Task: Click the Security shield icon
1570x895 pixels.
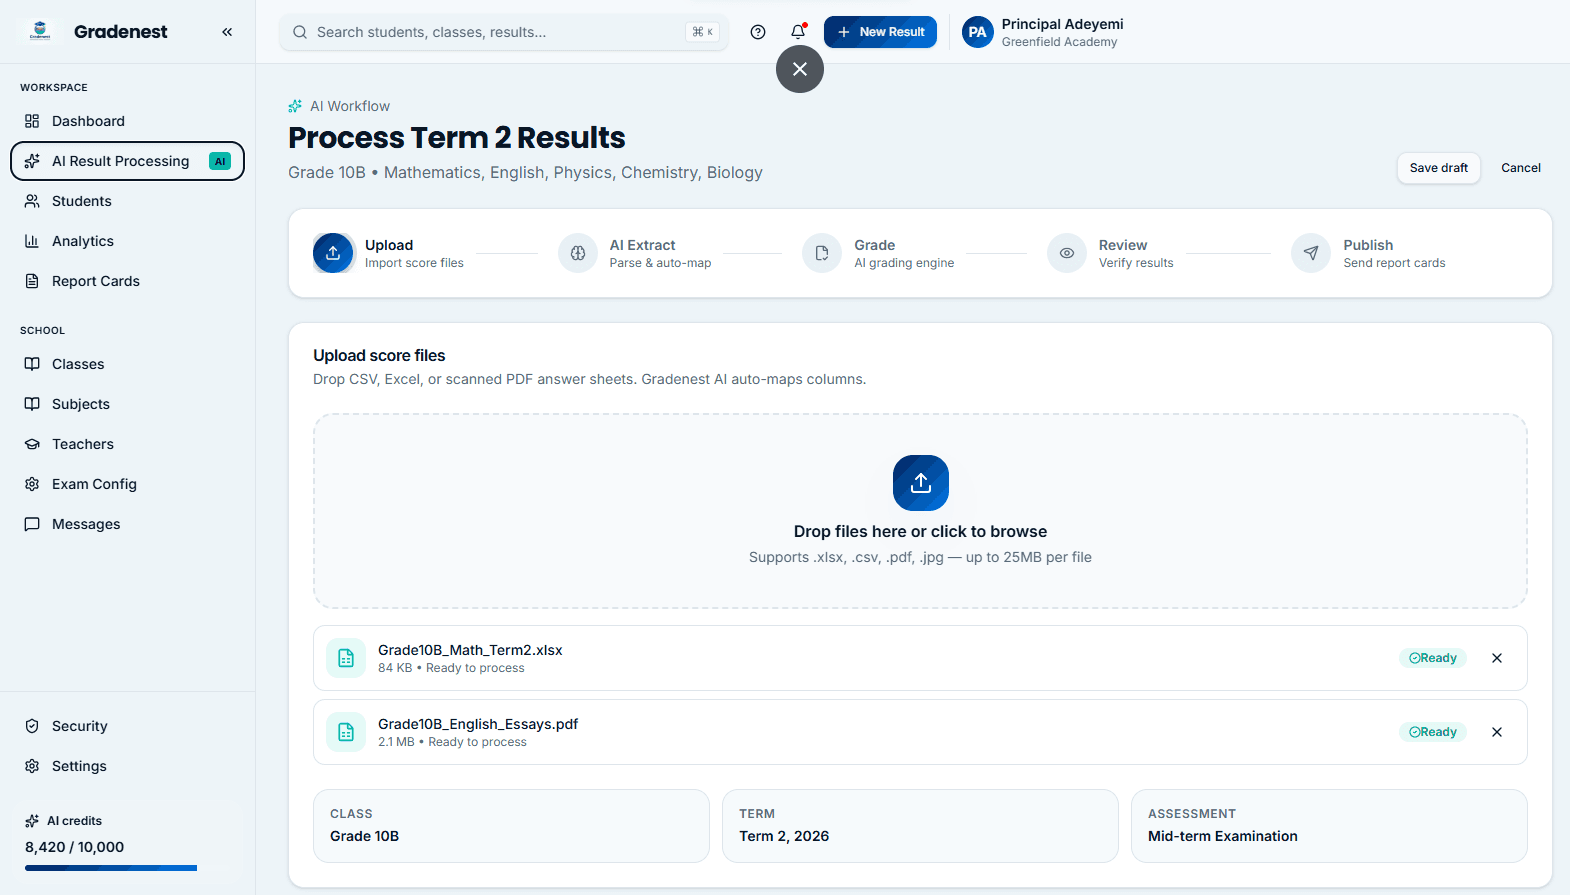Action: click(32, 726)
